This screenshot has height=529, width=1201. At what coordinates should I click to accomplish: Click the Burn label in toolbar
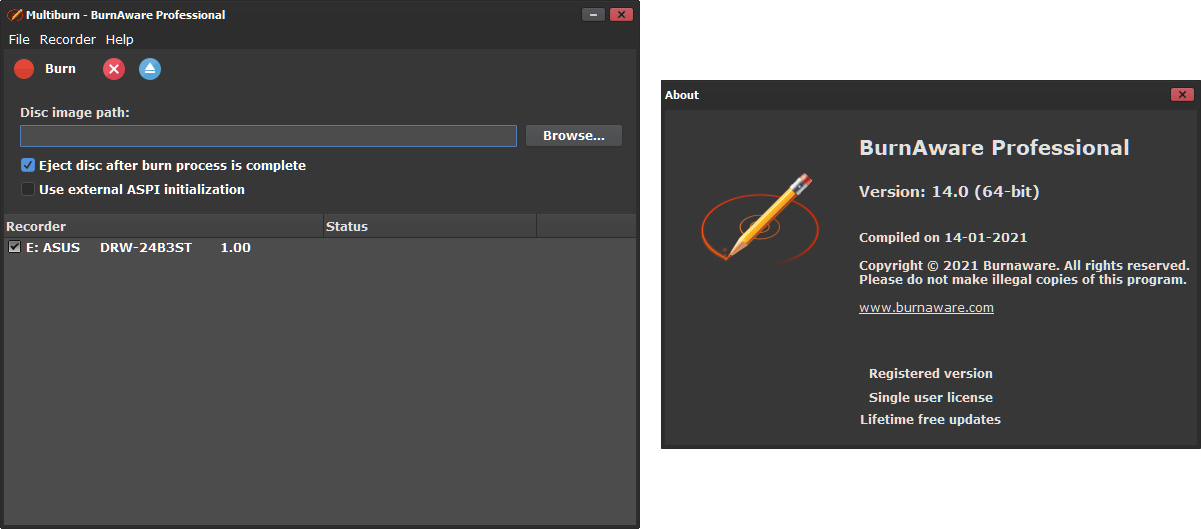coord(60,69)
